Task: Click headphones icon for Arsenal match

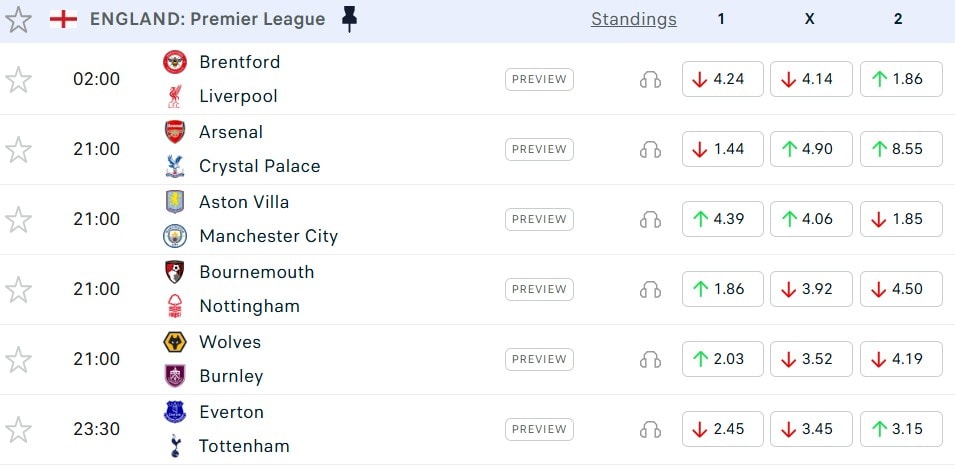Action: [650, 149]
